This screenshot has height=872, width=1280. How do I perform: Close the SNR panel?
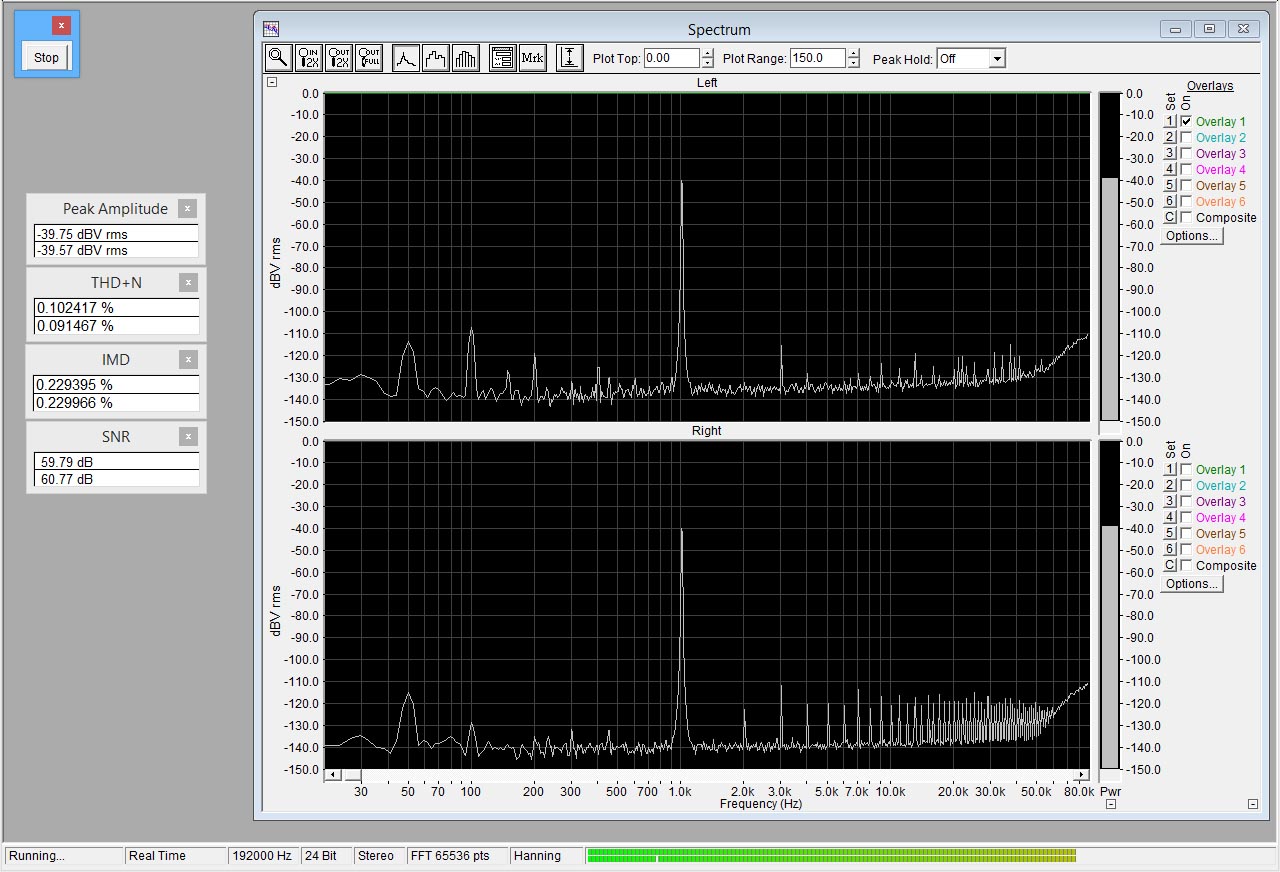click(x=187, y=436)
